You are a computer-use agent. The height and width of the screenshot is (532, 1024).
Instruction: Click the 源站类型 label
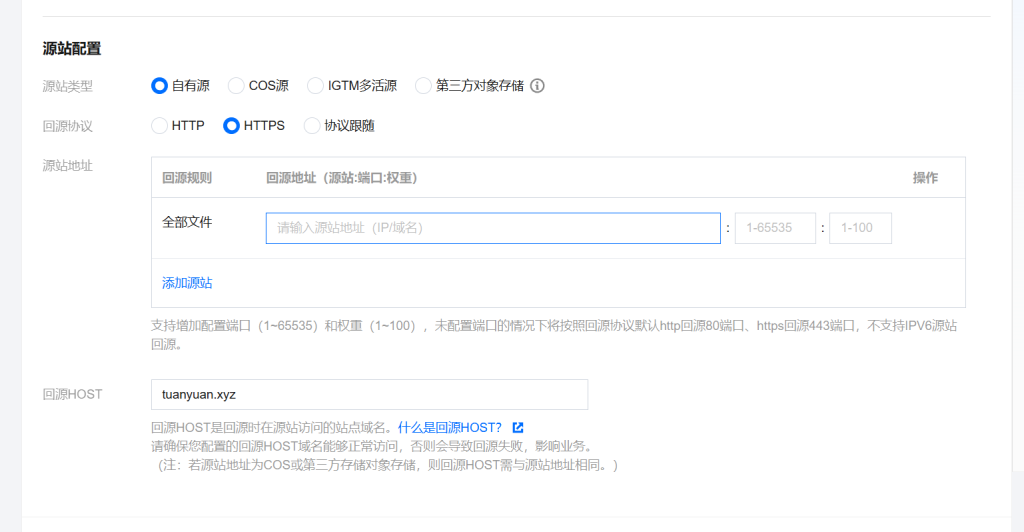(68, 86)
